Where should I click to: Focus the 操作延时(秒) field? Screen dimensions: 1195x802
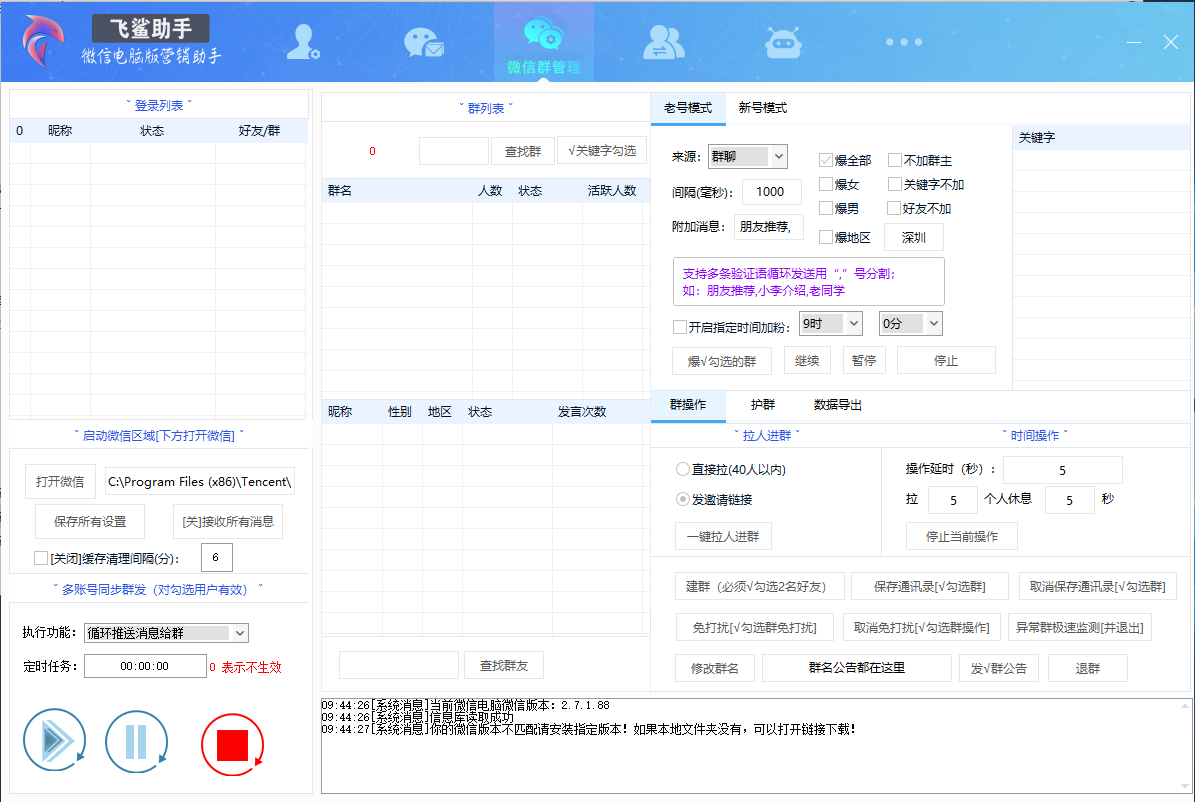click(x=1062, y=470)
